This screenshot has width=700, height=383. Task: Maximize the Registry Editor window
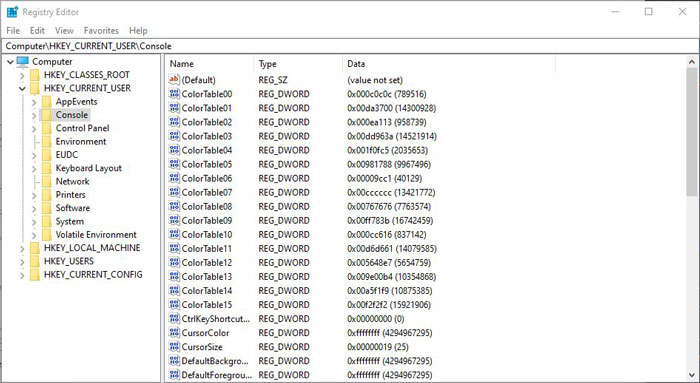(x=649, y=12)
